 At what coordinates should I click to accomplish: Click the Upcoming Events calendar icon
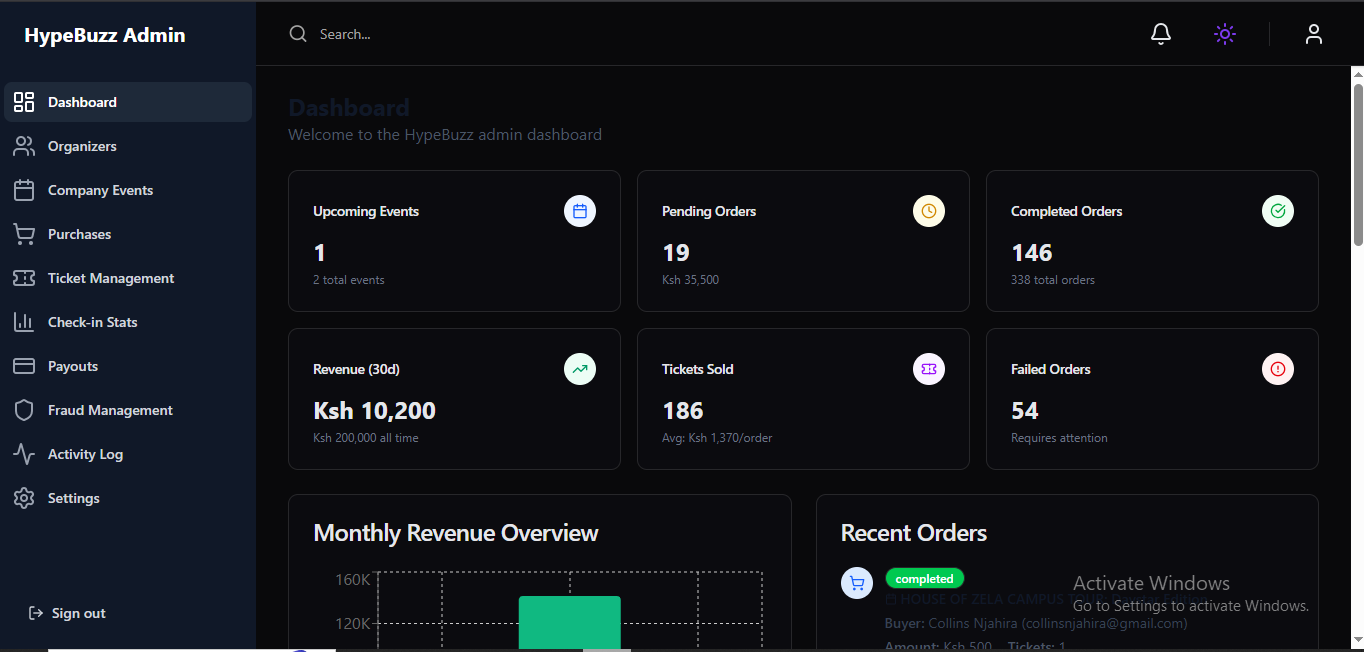tap(580, 211)
